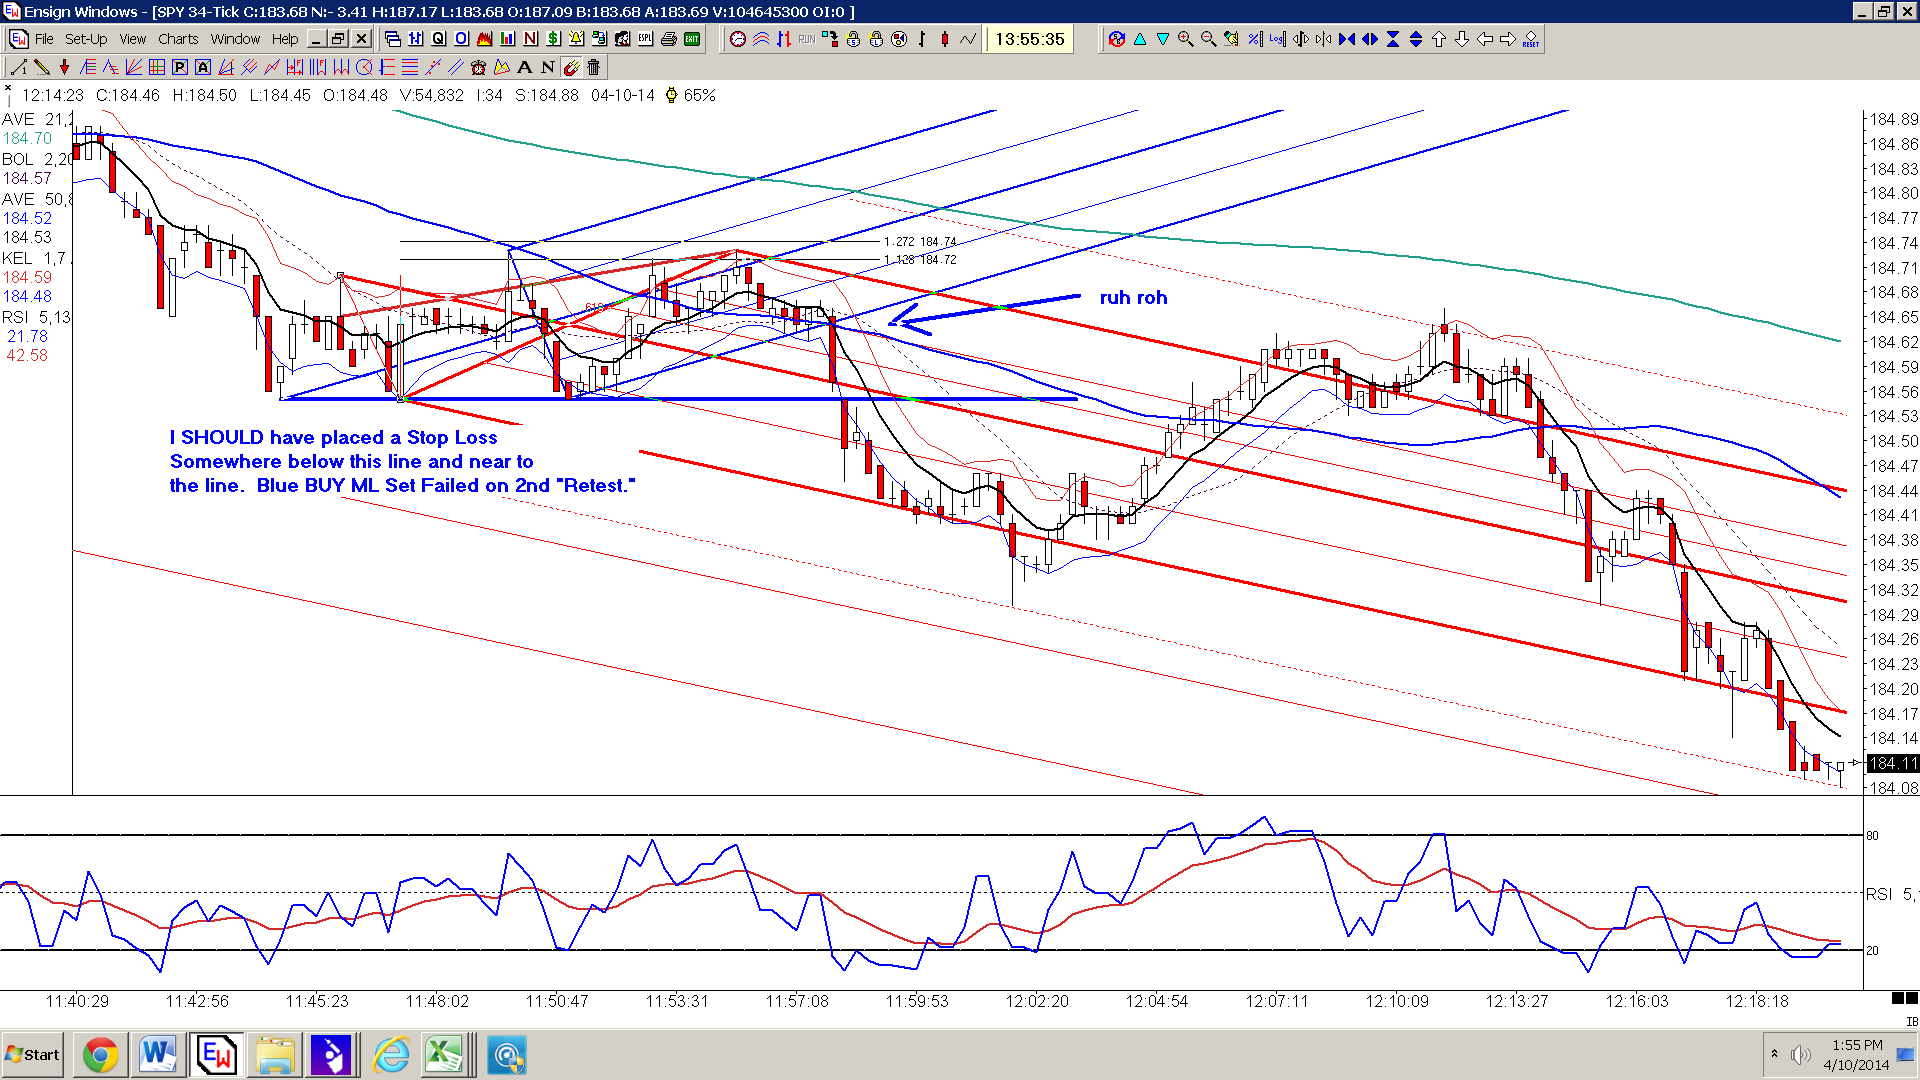Screen dimensions: 1920x1080
Task: Select the trend line draw tool
Action: point(18,67)
